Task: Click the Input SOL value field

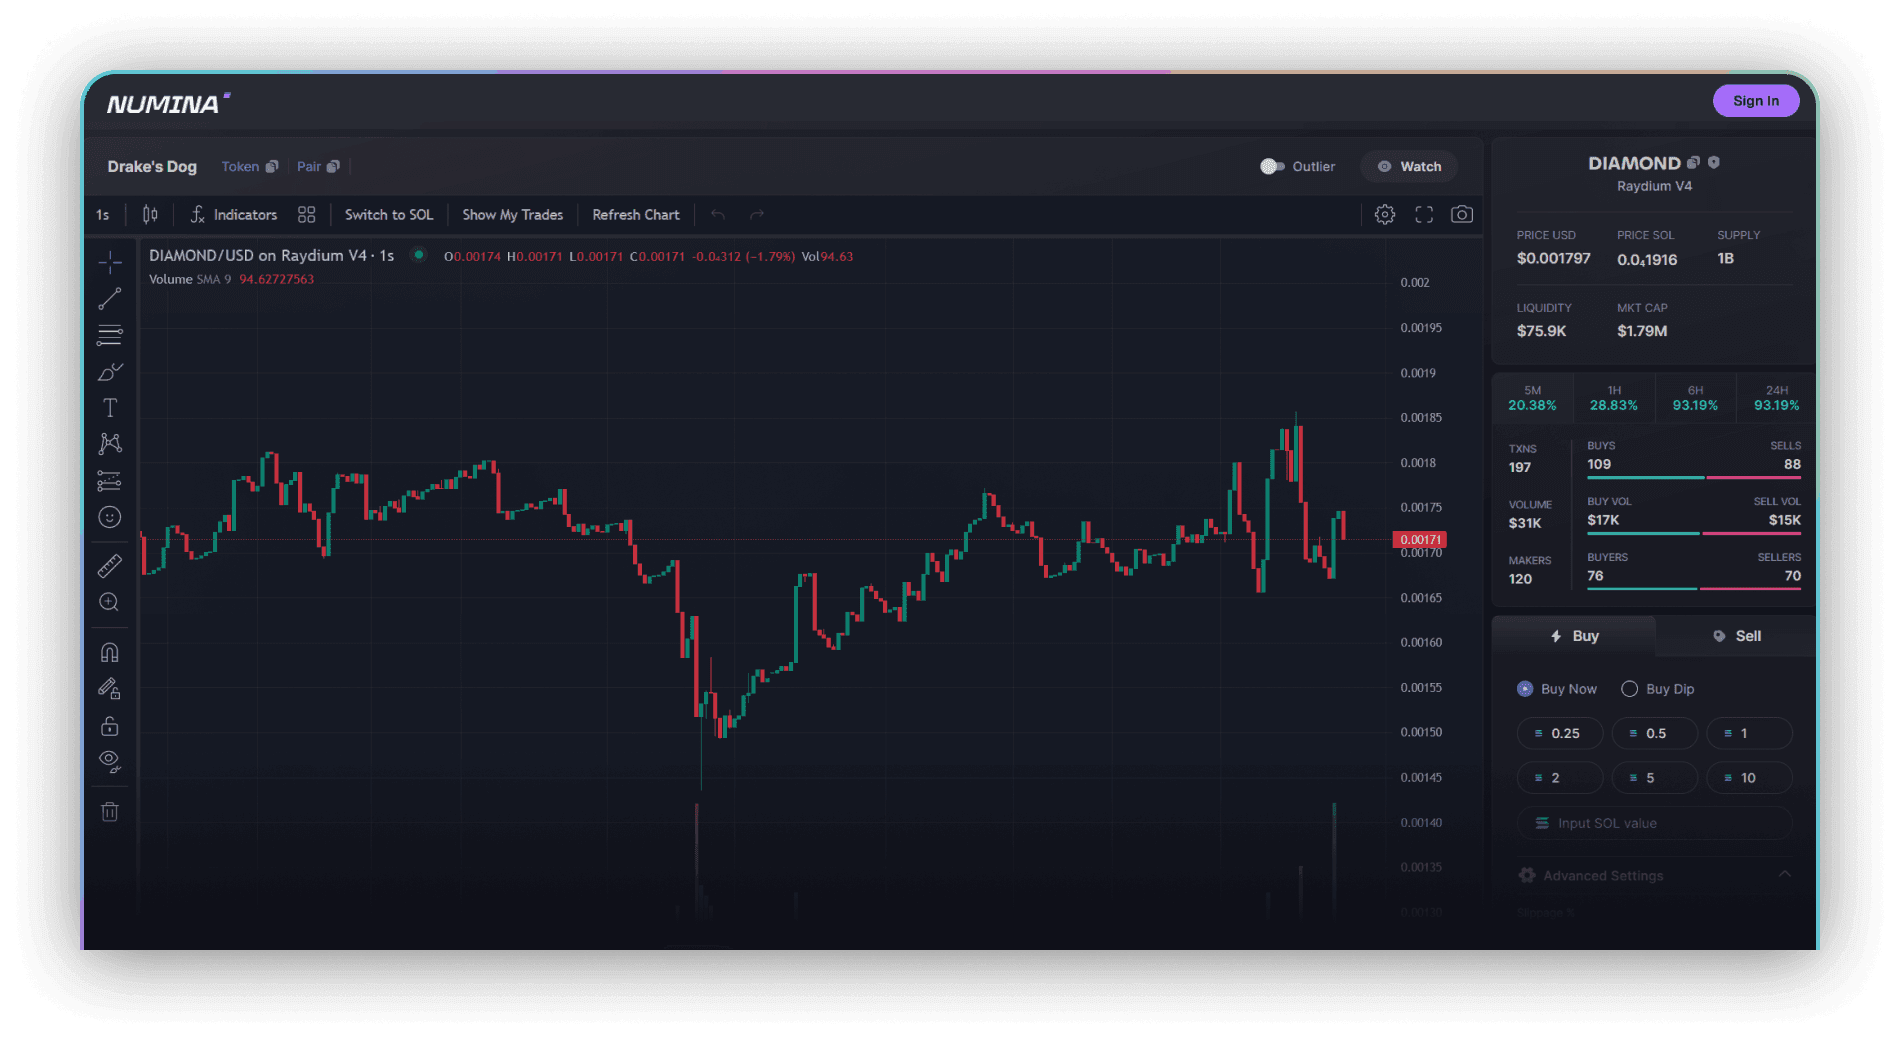Action: (x=1655, y=823)
